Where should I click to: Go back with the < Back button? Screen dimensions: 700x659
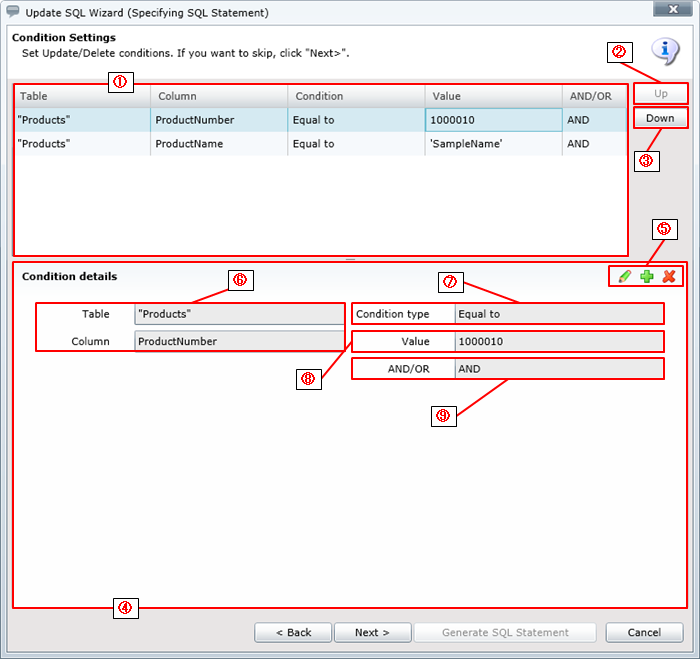(293, 632)
